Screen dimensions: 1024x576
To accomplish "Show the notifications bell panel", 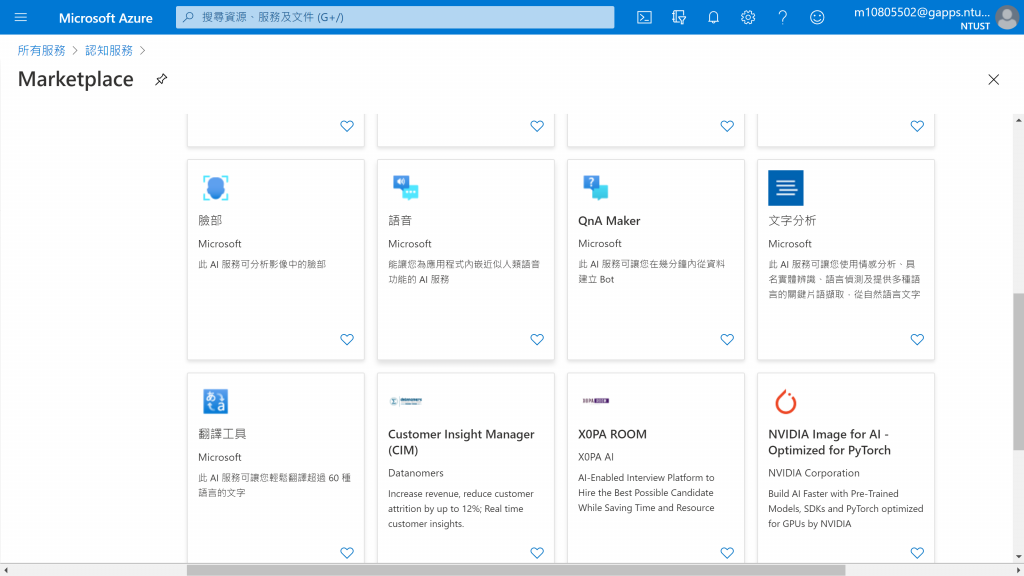I will [713, 18].
